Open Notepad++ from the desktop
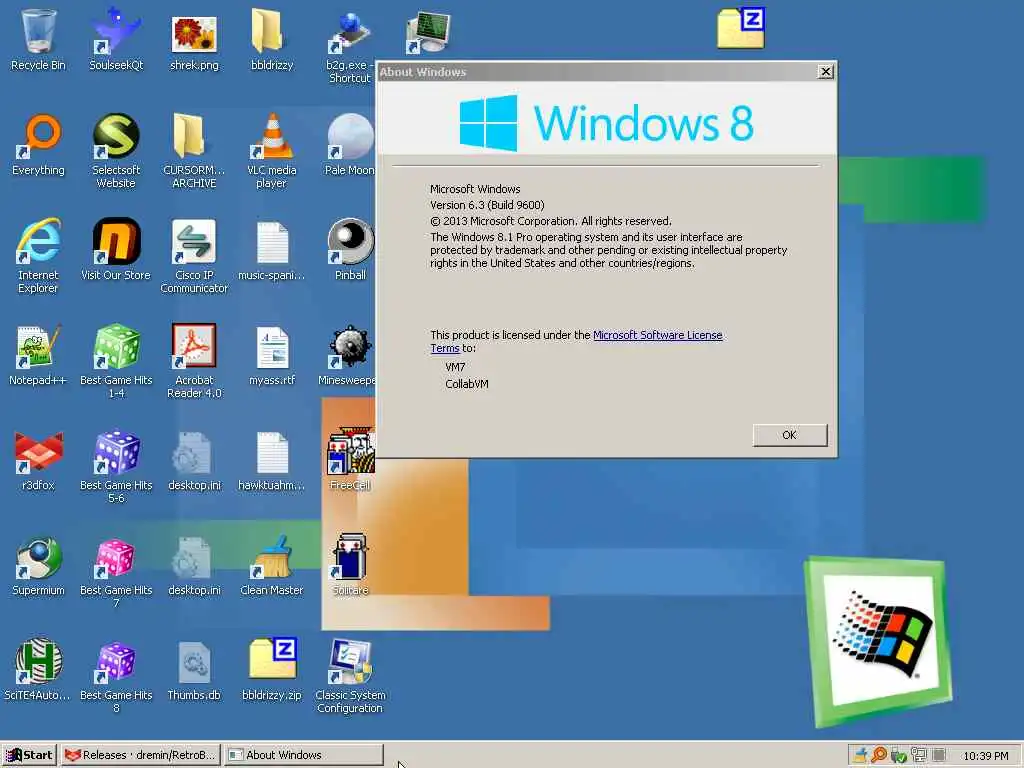Image resolution: width=1024 pixels, height=768 pixels. tap(39, 355)
